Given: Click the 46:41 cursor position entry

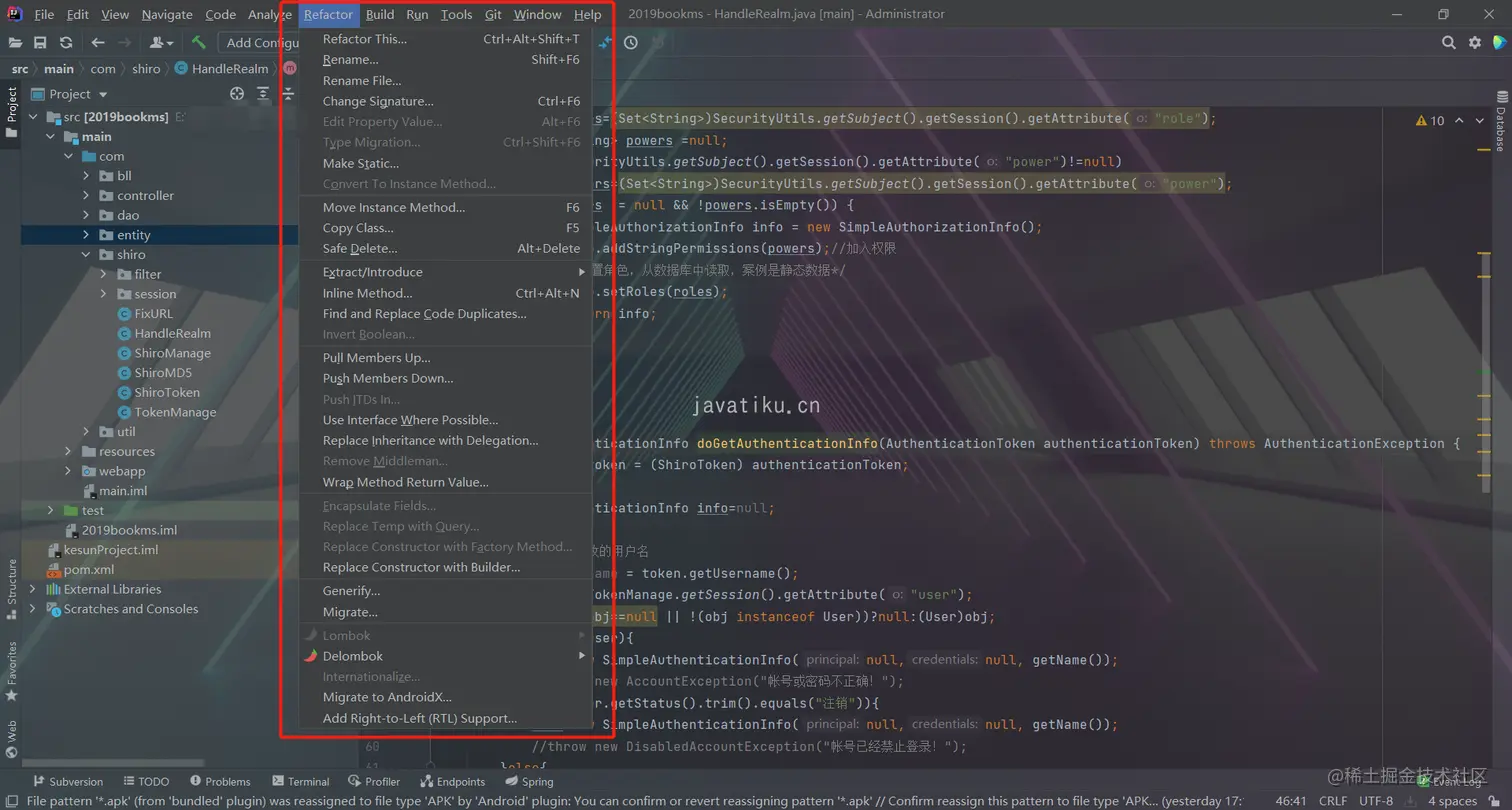Looking at the screenshot, I should click(1290, 801).
